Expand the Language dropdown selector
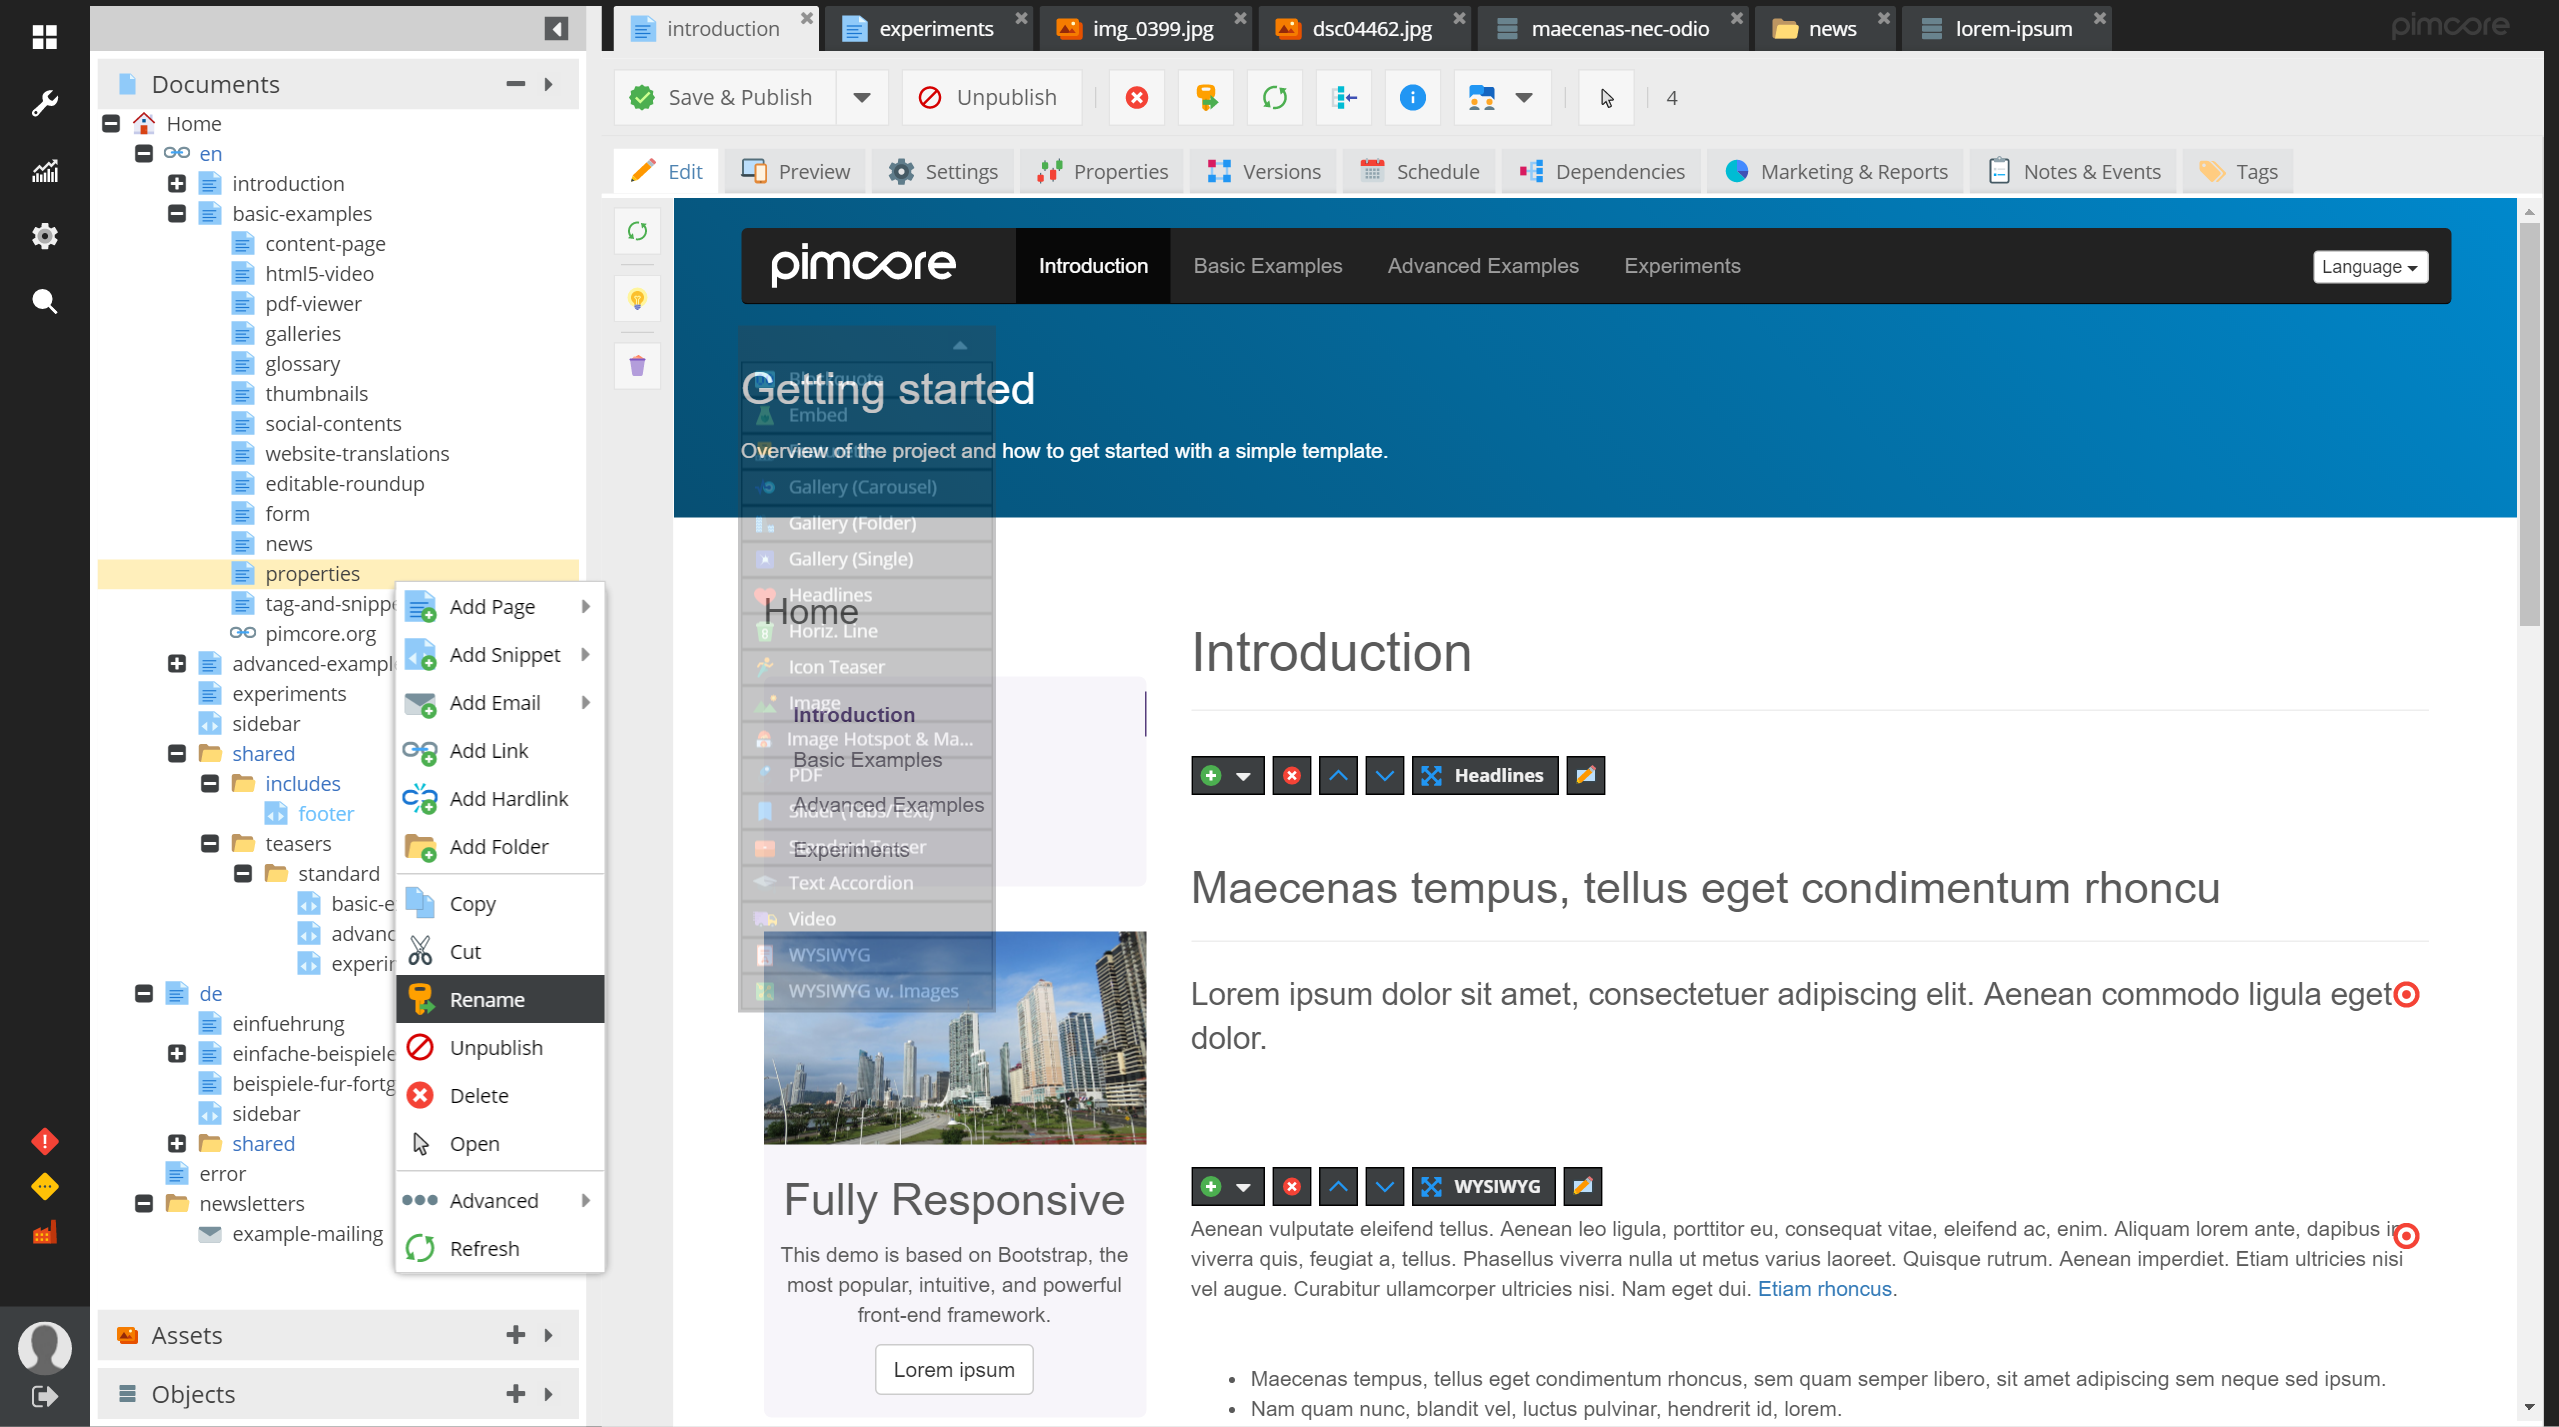This screenshot has width=2559, height=1427. pos(2369,265)
